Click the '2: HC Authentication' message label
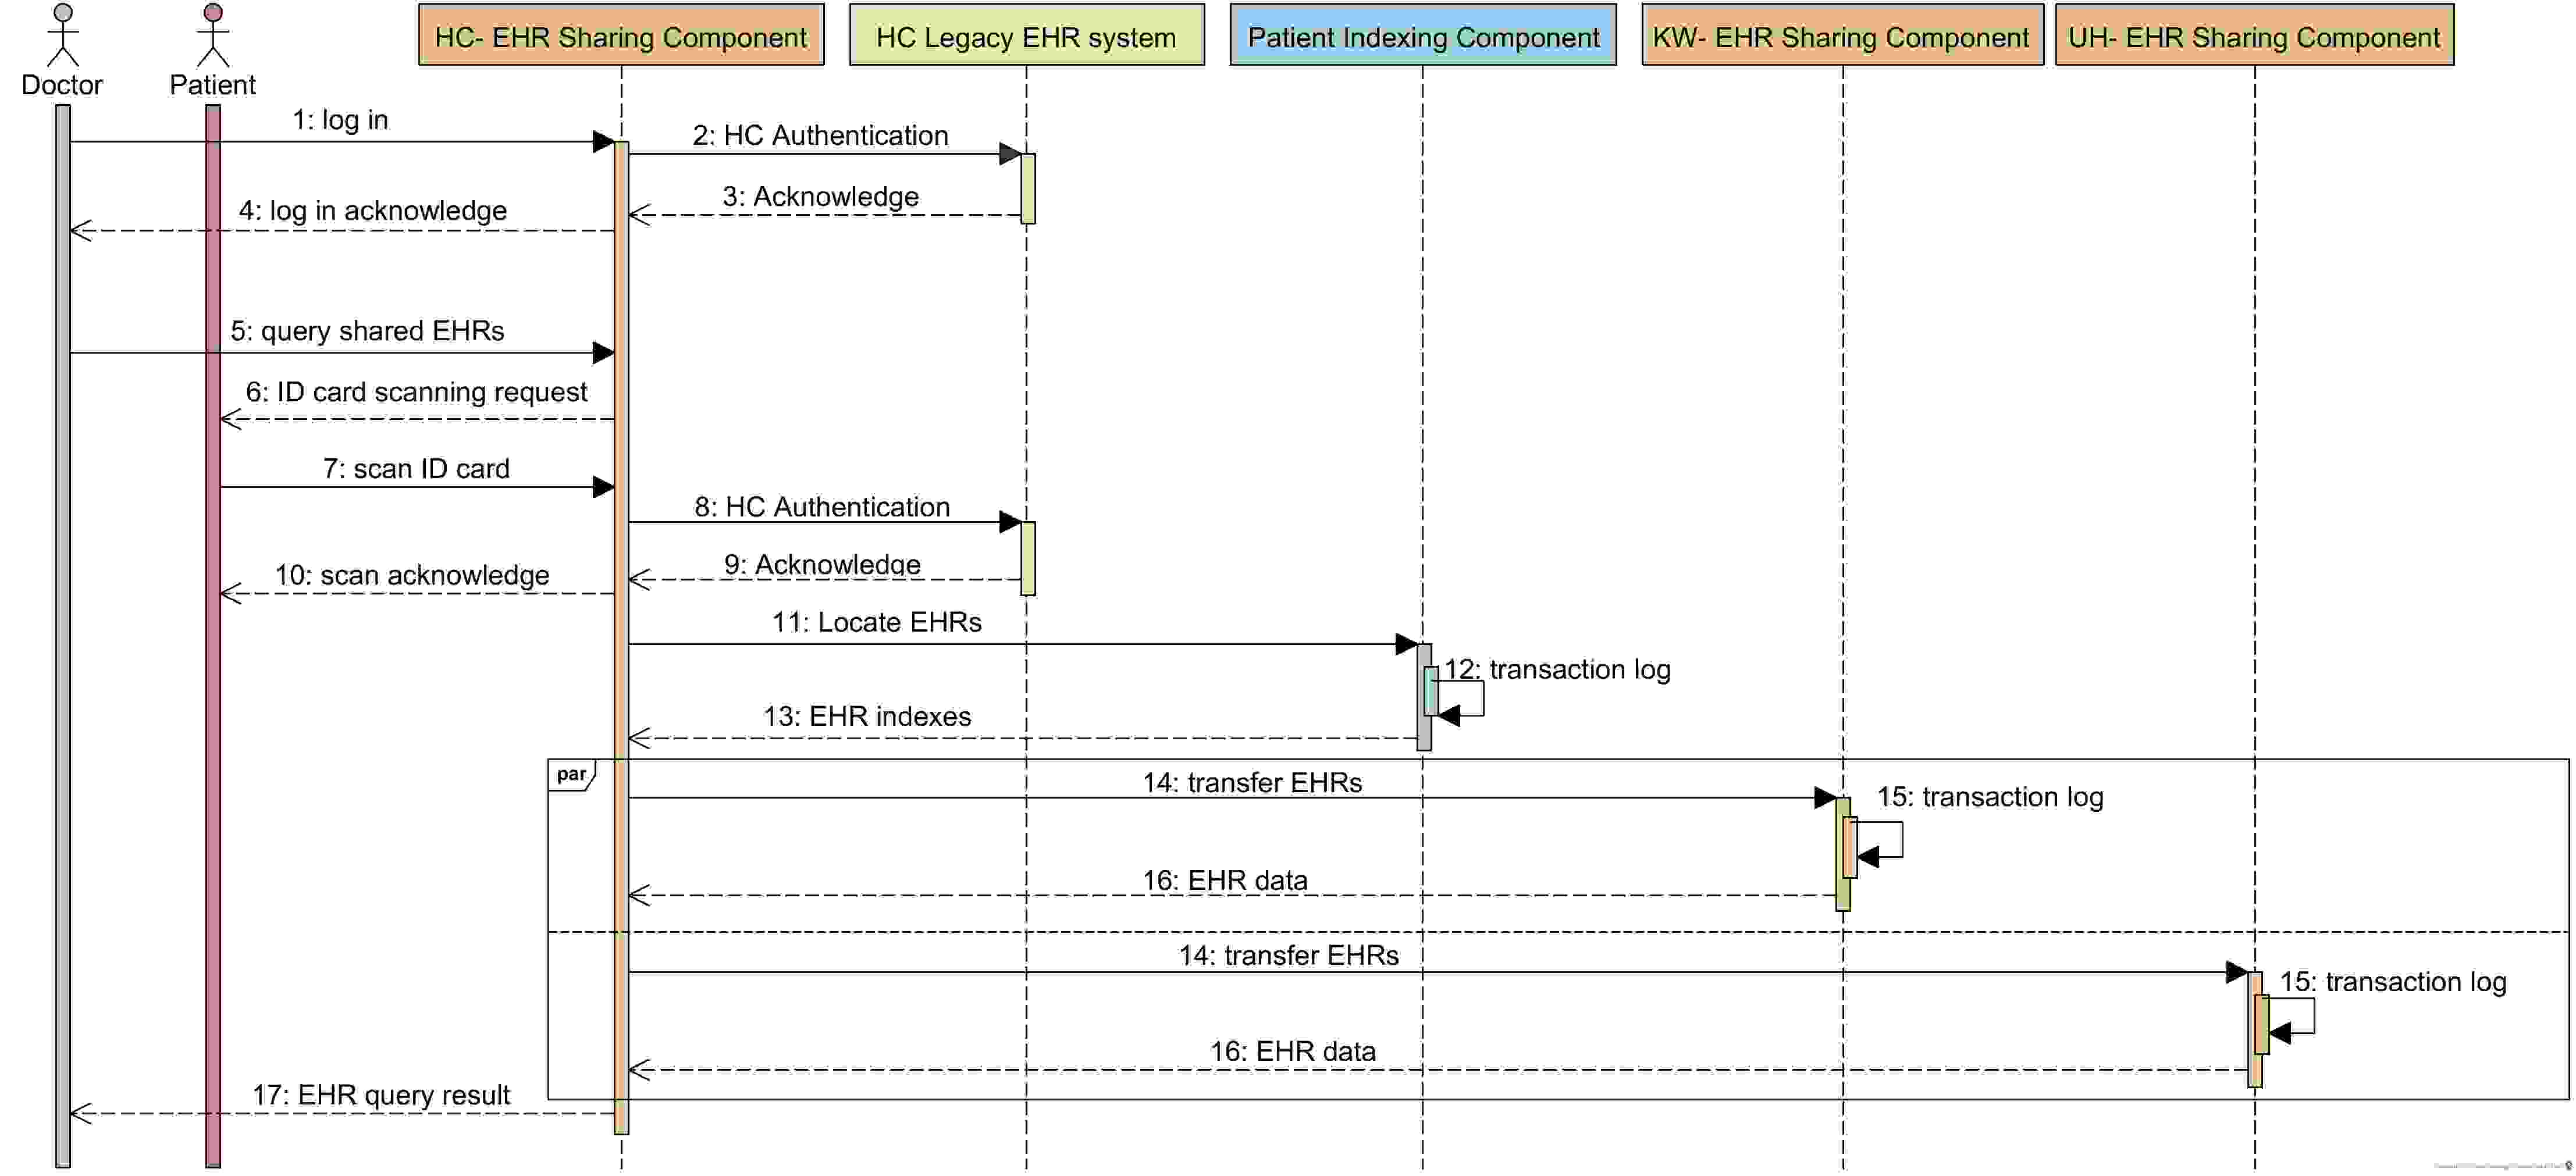Screen dimensions: 2576x1176 tap(821, 135)
